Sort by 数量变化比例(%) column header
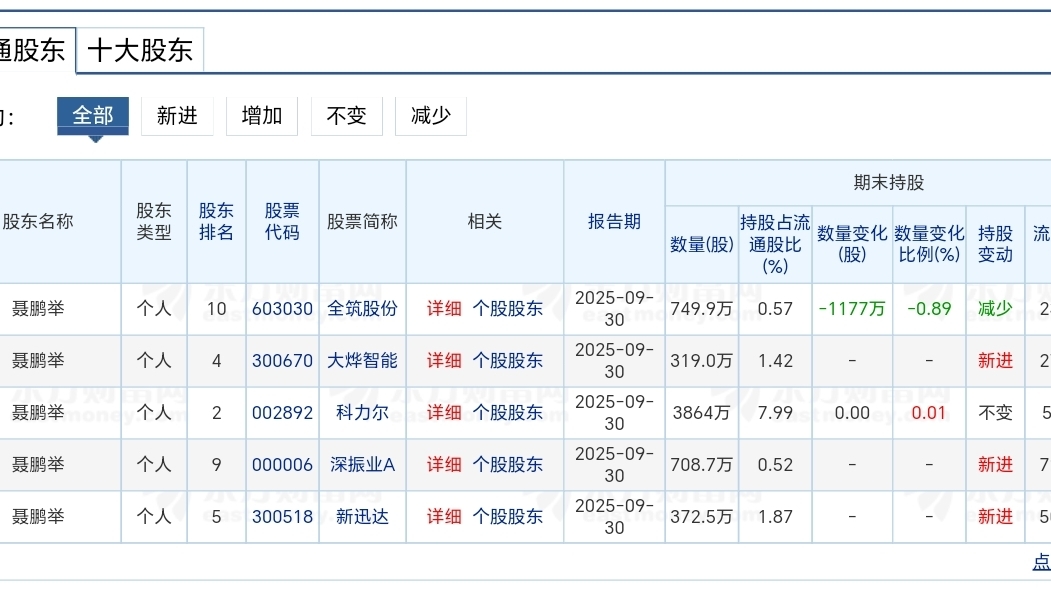1051x592 pixels. [x=929, y=245]
